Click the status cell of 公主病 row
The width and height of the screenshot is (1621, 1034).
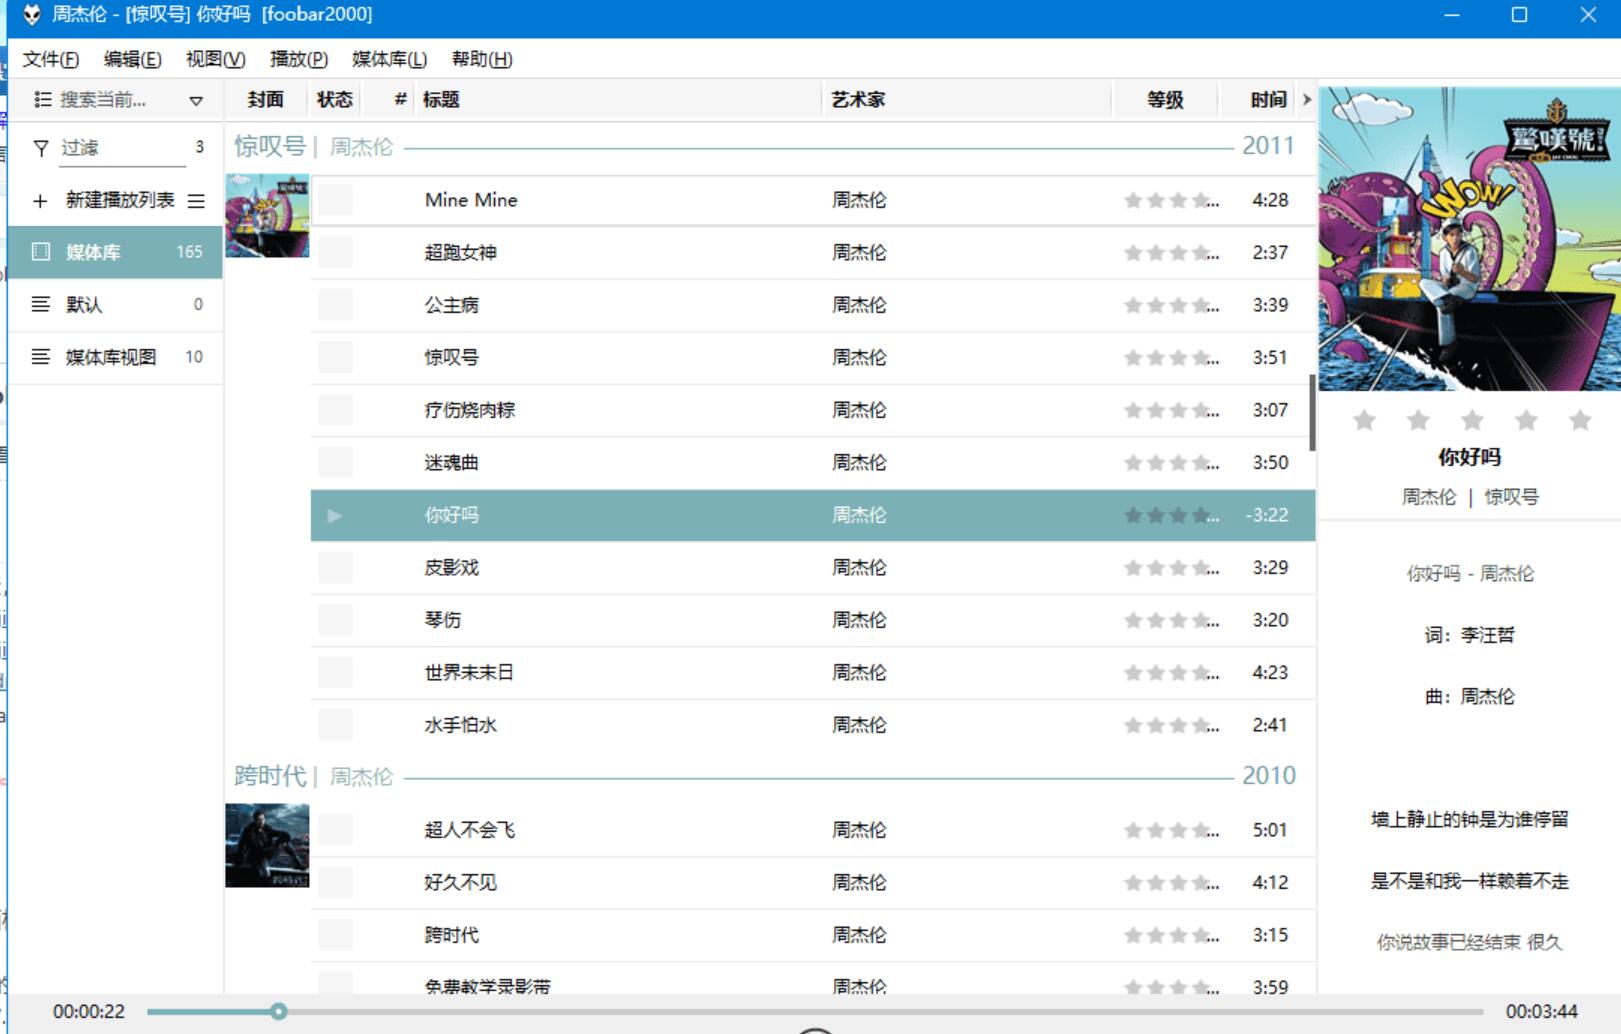tap(336, 305)
